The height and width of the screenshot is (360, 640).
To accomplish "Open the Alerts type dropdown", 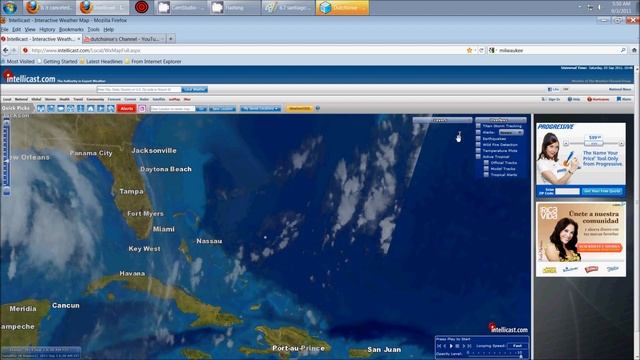I will (511, 132).
